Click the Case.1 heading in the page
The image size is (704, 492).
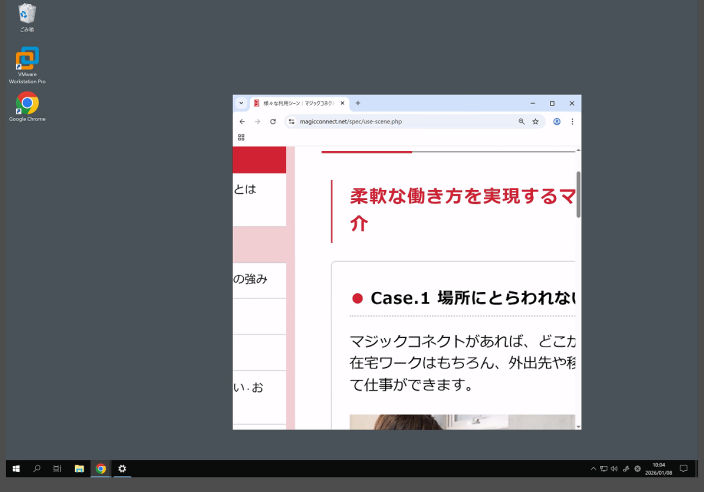[470, 298]
